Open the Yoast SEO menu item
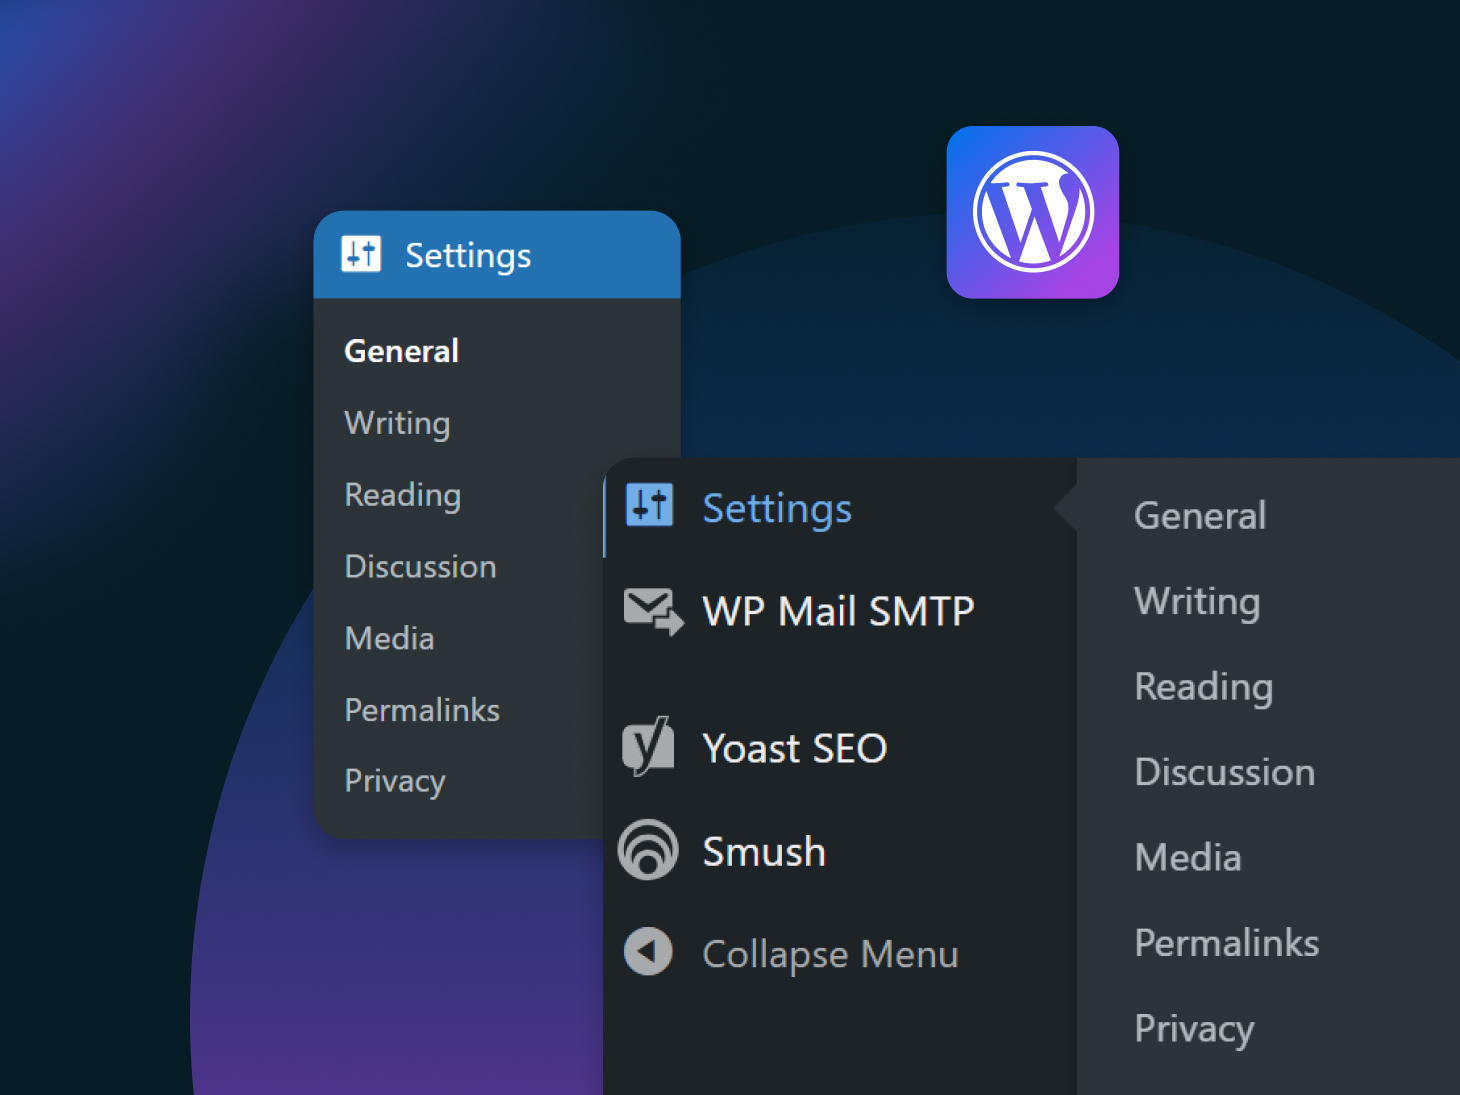This screenshot has width=1460, height=1095. coord(794,748)
